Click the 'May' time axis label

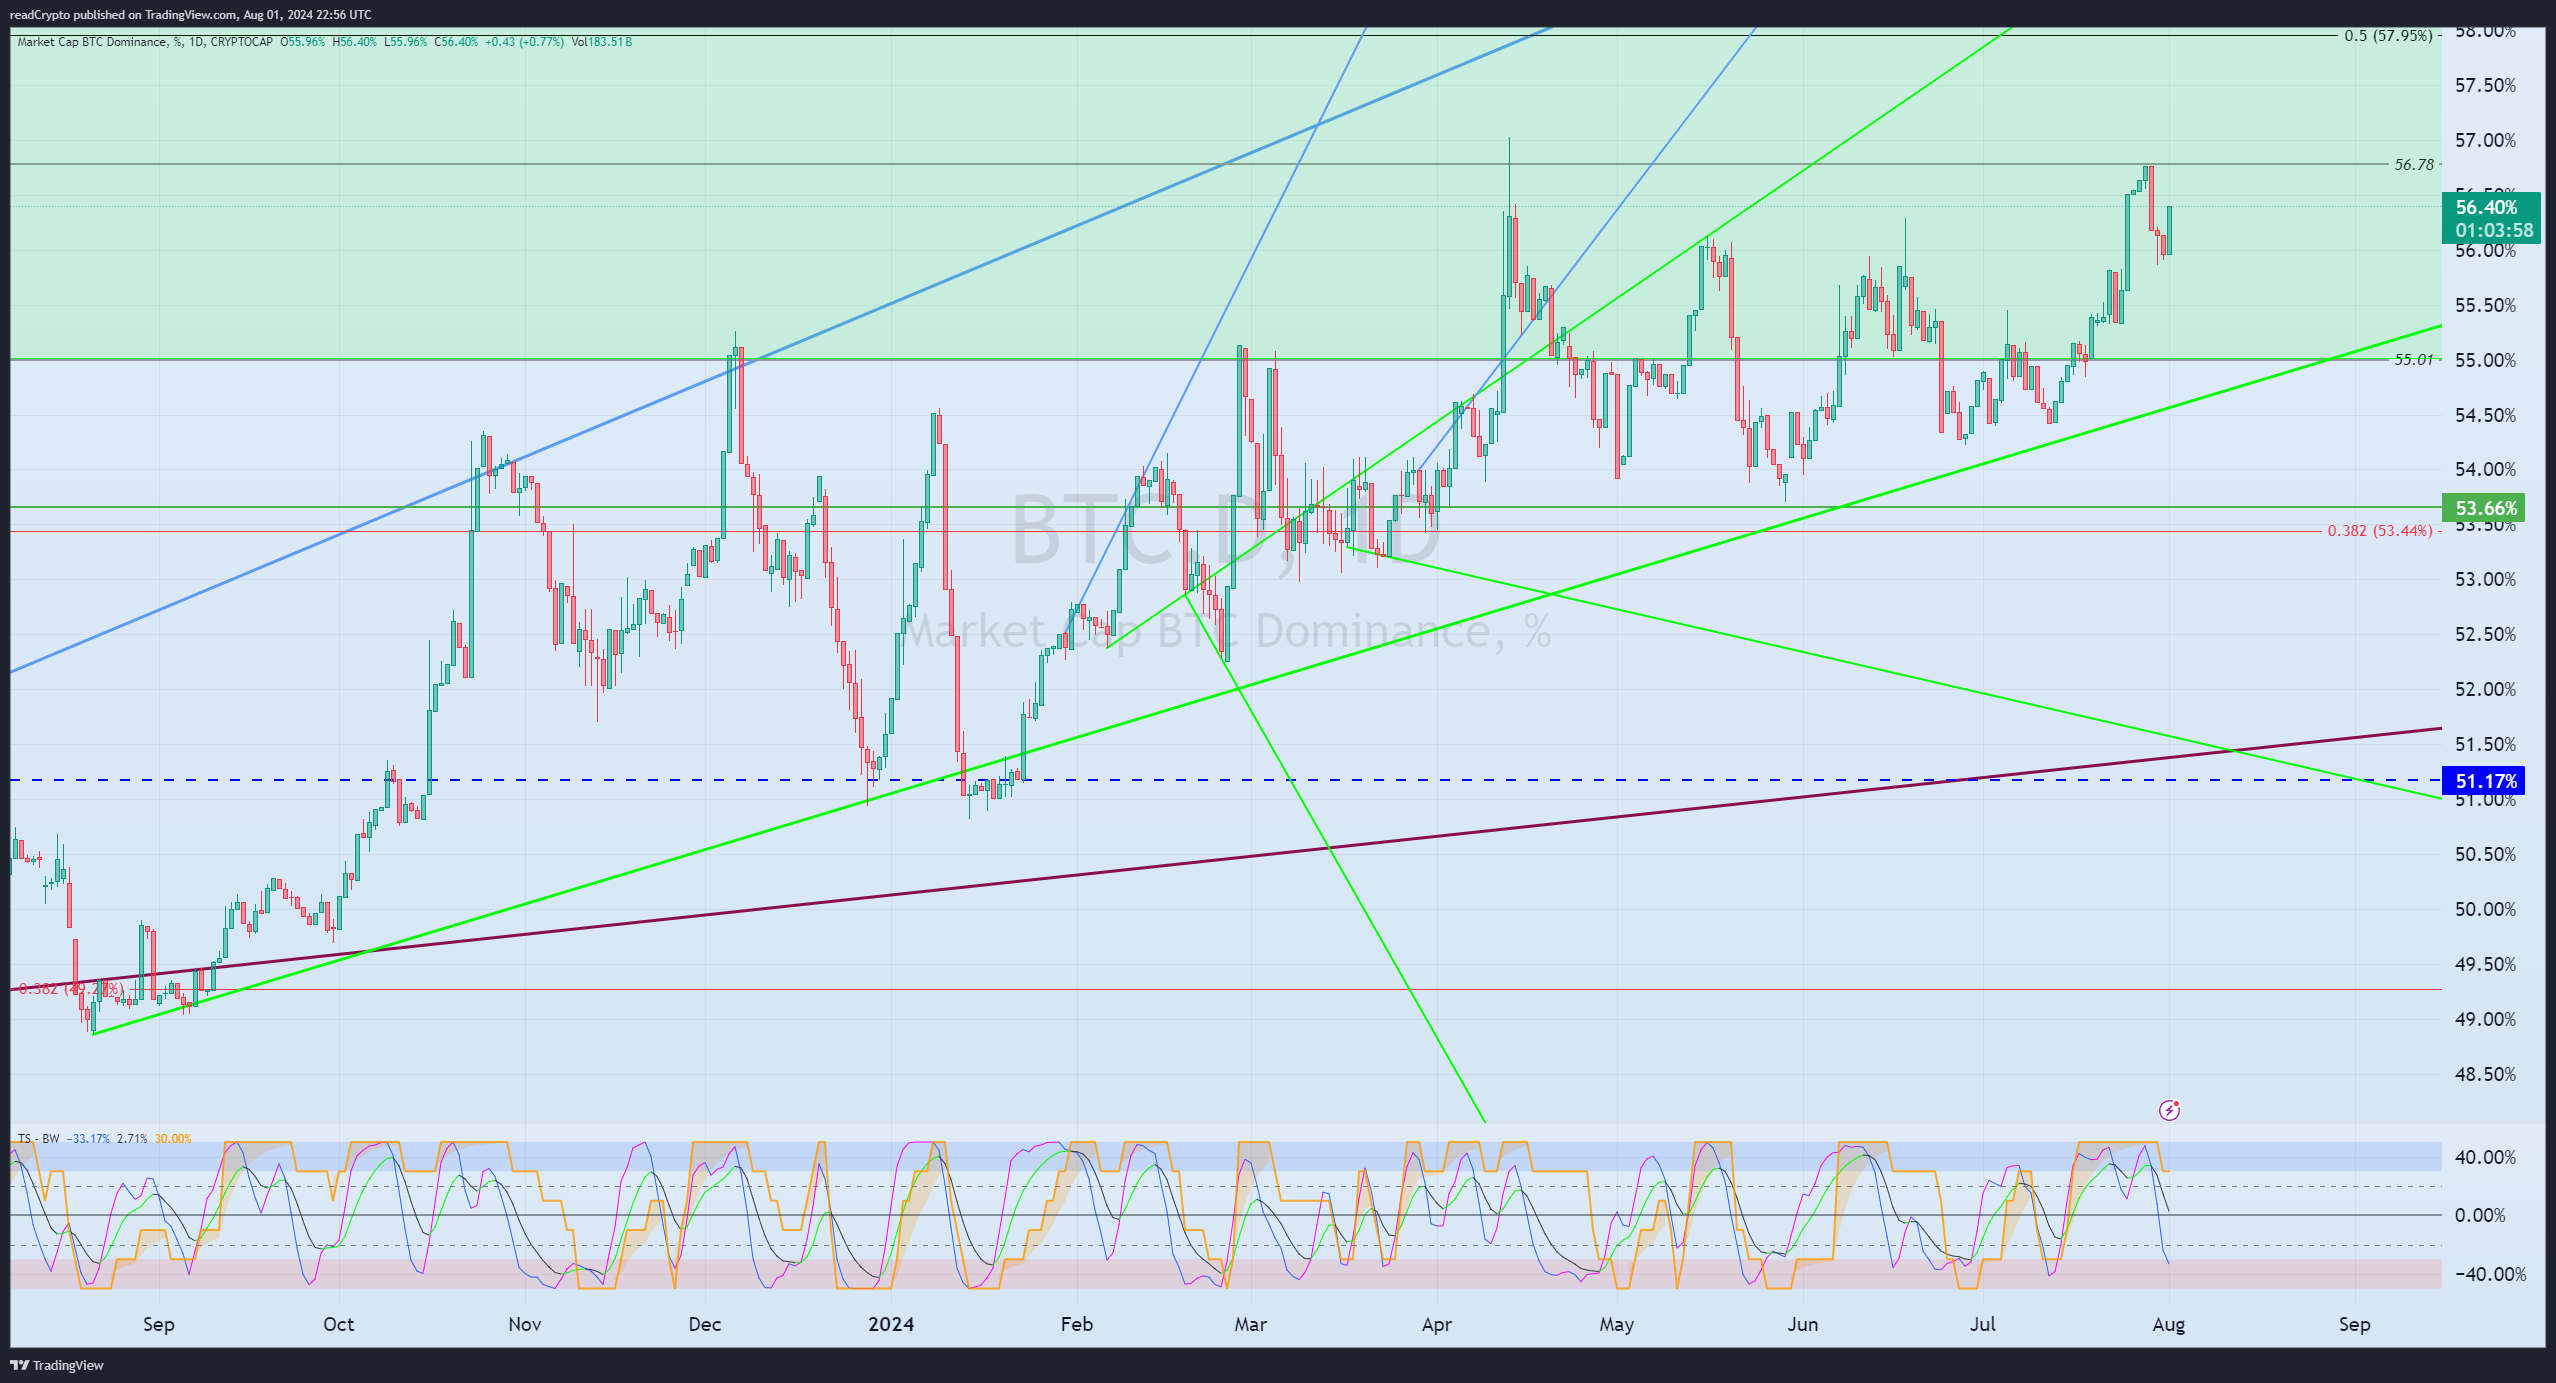1617,1324
